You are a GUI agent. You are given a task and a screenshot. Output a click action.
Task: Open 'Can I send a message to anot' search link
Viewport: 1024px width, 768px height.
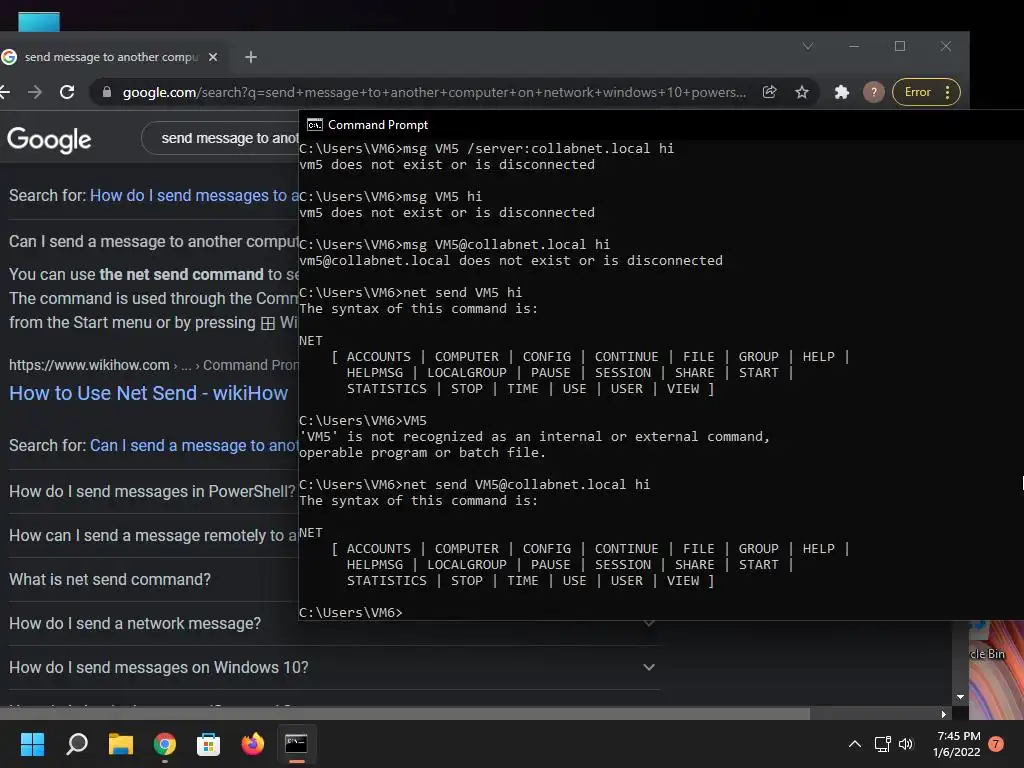pyautogui.click(x=194, y=445)
